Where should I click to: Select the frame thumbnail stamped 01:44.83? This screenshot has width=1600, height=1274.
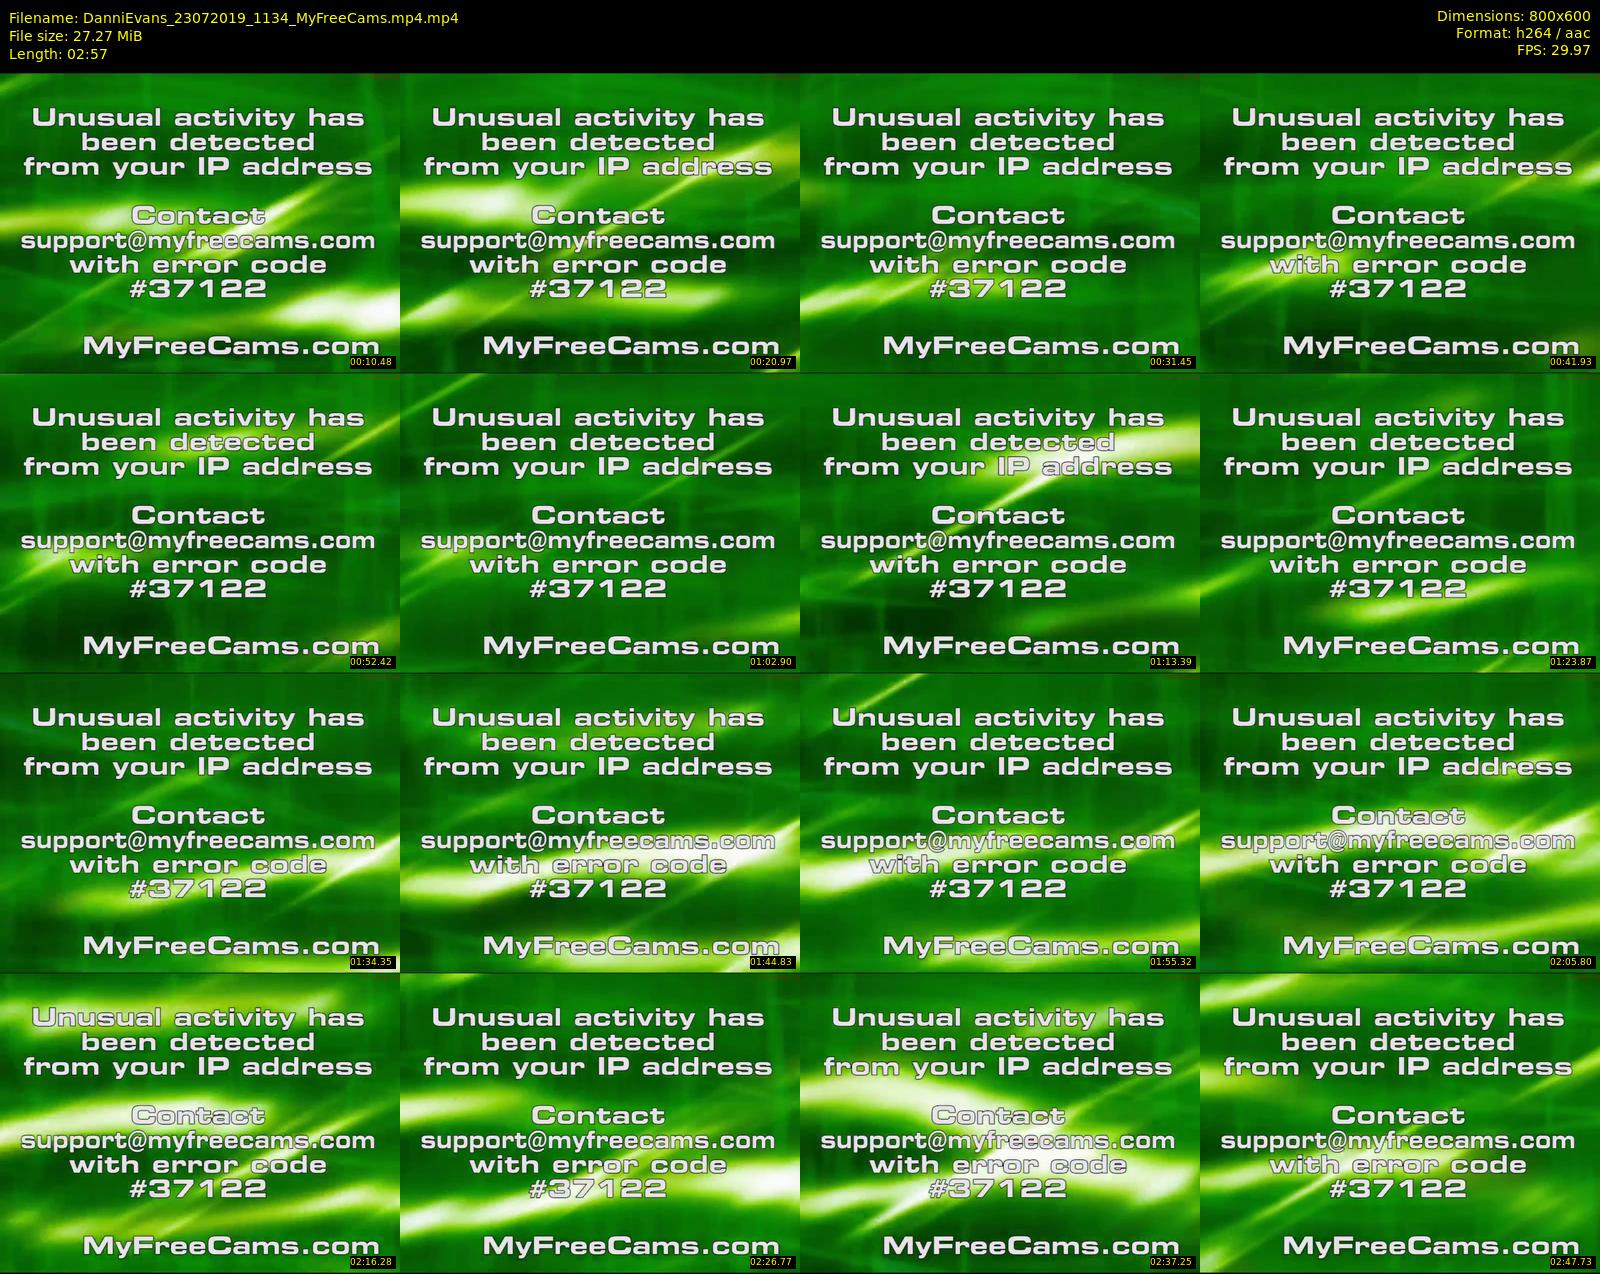599,822
